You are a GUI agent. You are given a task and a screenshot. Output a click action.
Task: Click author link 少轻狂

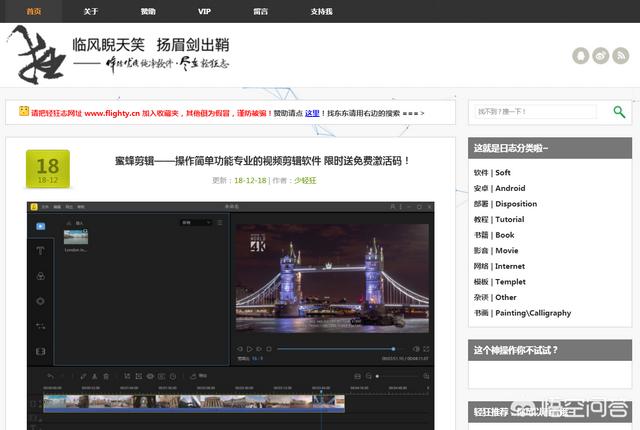304,180
